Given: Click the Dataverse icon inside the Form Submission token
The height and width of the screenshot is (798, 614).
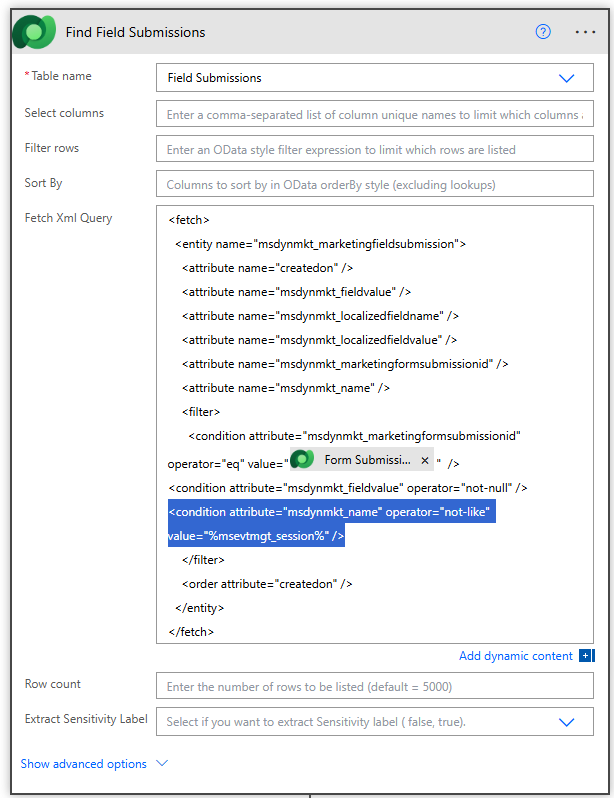Looking at the screenshot, I should tap(303, 460).
